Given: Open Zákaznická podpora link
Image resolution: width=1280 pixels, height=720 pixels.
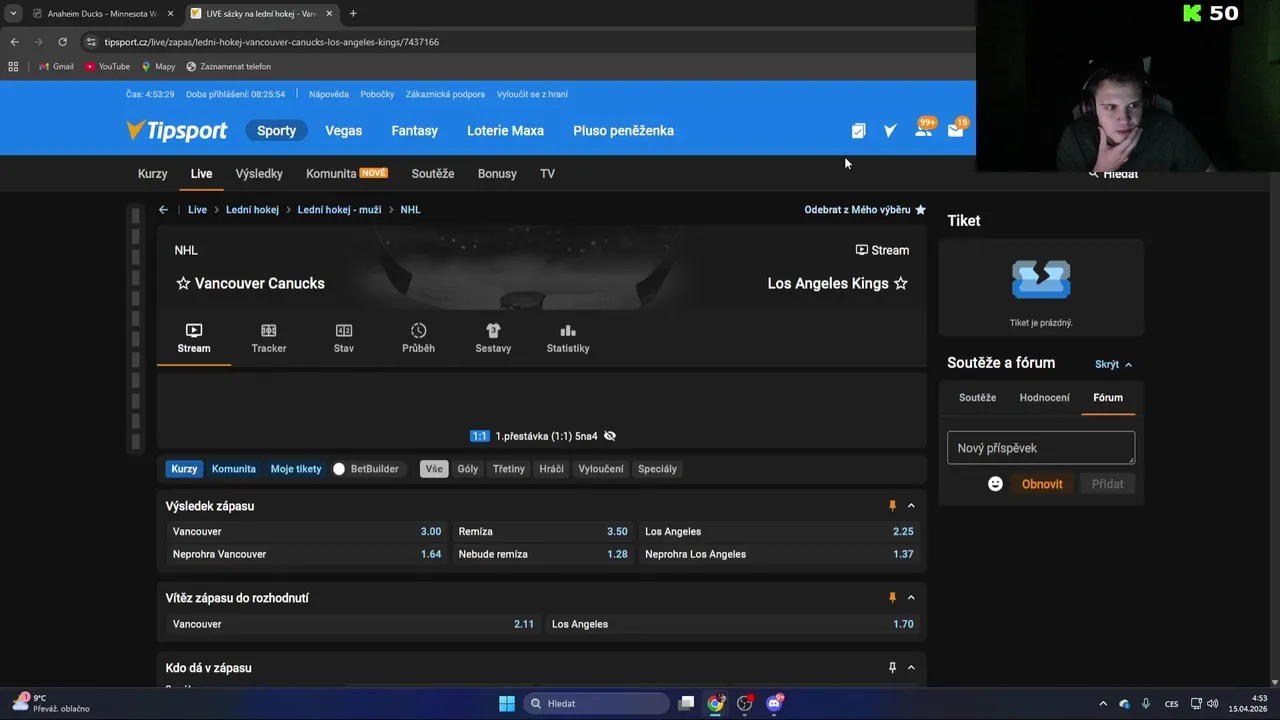Looking at the screenshot, I should [x=445, y=94].
